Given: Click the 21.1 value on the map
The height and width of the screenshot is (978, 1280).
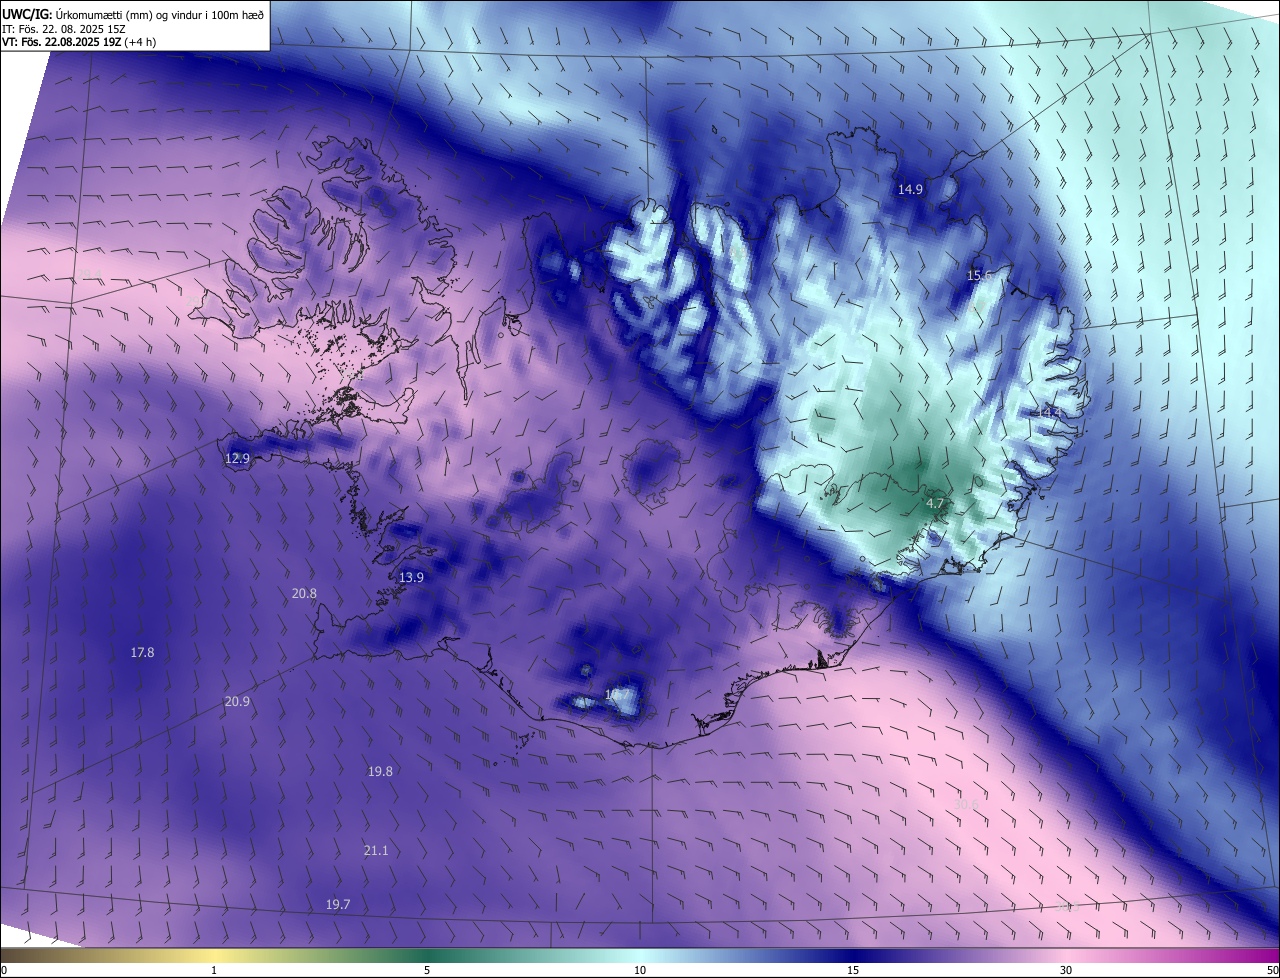Looking at the screenshot, I should 375,850.
